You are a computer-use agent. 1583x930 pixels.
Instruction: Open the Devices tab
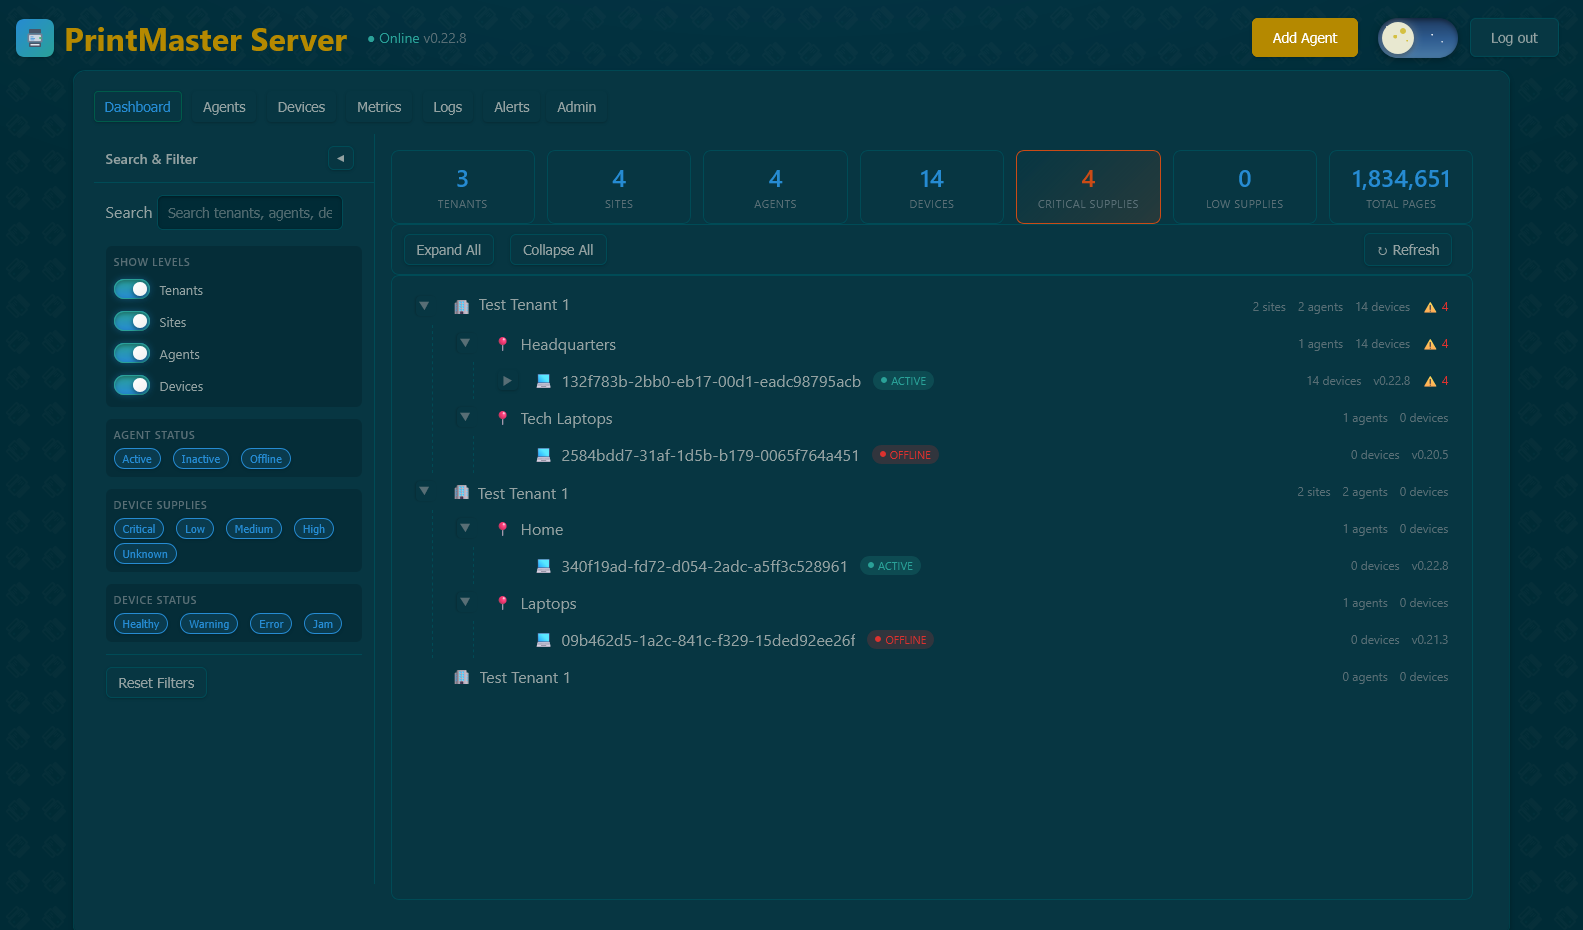coord(301,107)
